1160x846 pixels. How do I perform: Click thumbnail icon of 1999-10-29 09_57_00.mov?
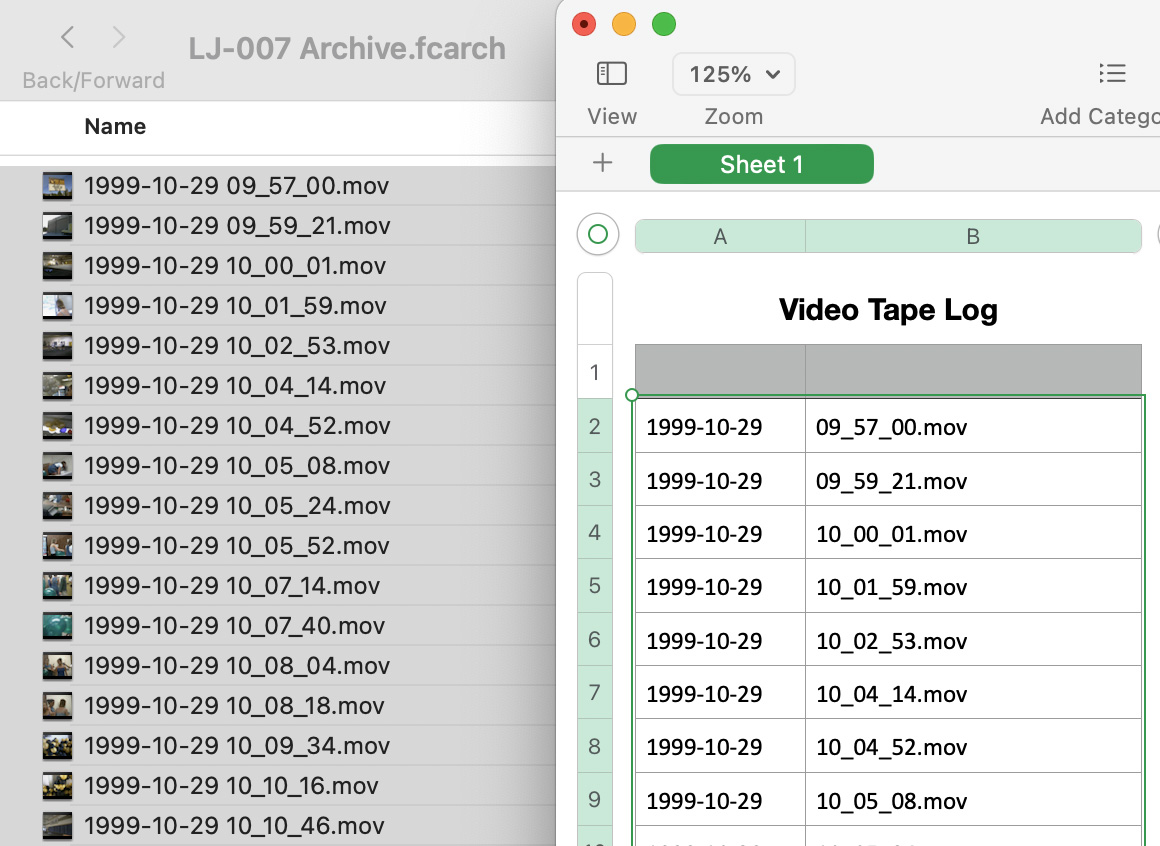click(57, 186)
